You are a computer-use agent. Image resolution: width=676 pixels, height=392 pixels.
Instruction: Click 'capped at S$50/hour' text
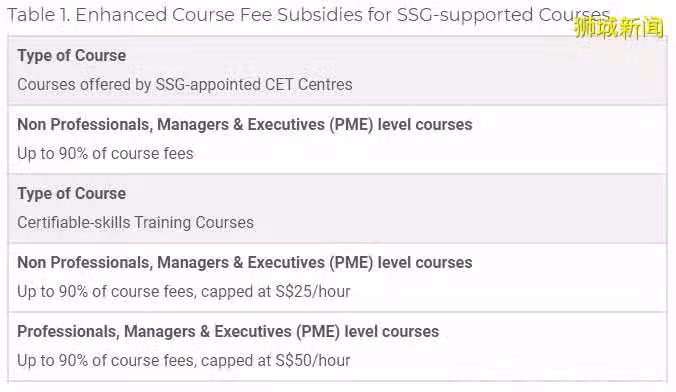(275, 361)
